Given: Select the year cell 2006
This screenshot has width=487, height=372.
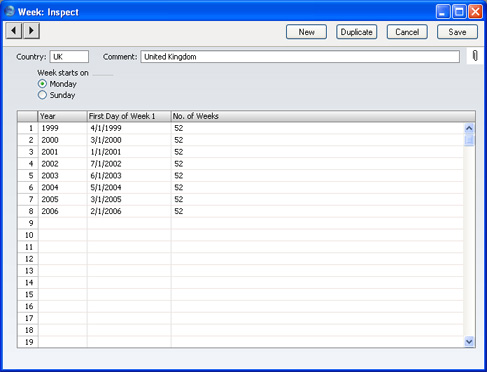Looking at the screenshot, I should coord(63,211).
